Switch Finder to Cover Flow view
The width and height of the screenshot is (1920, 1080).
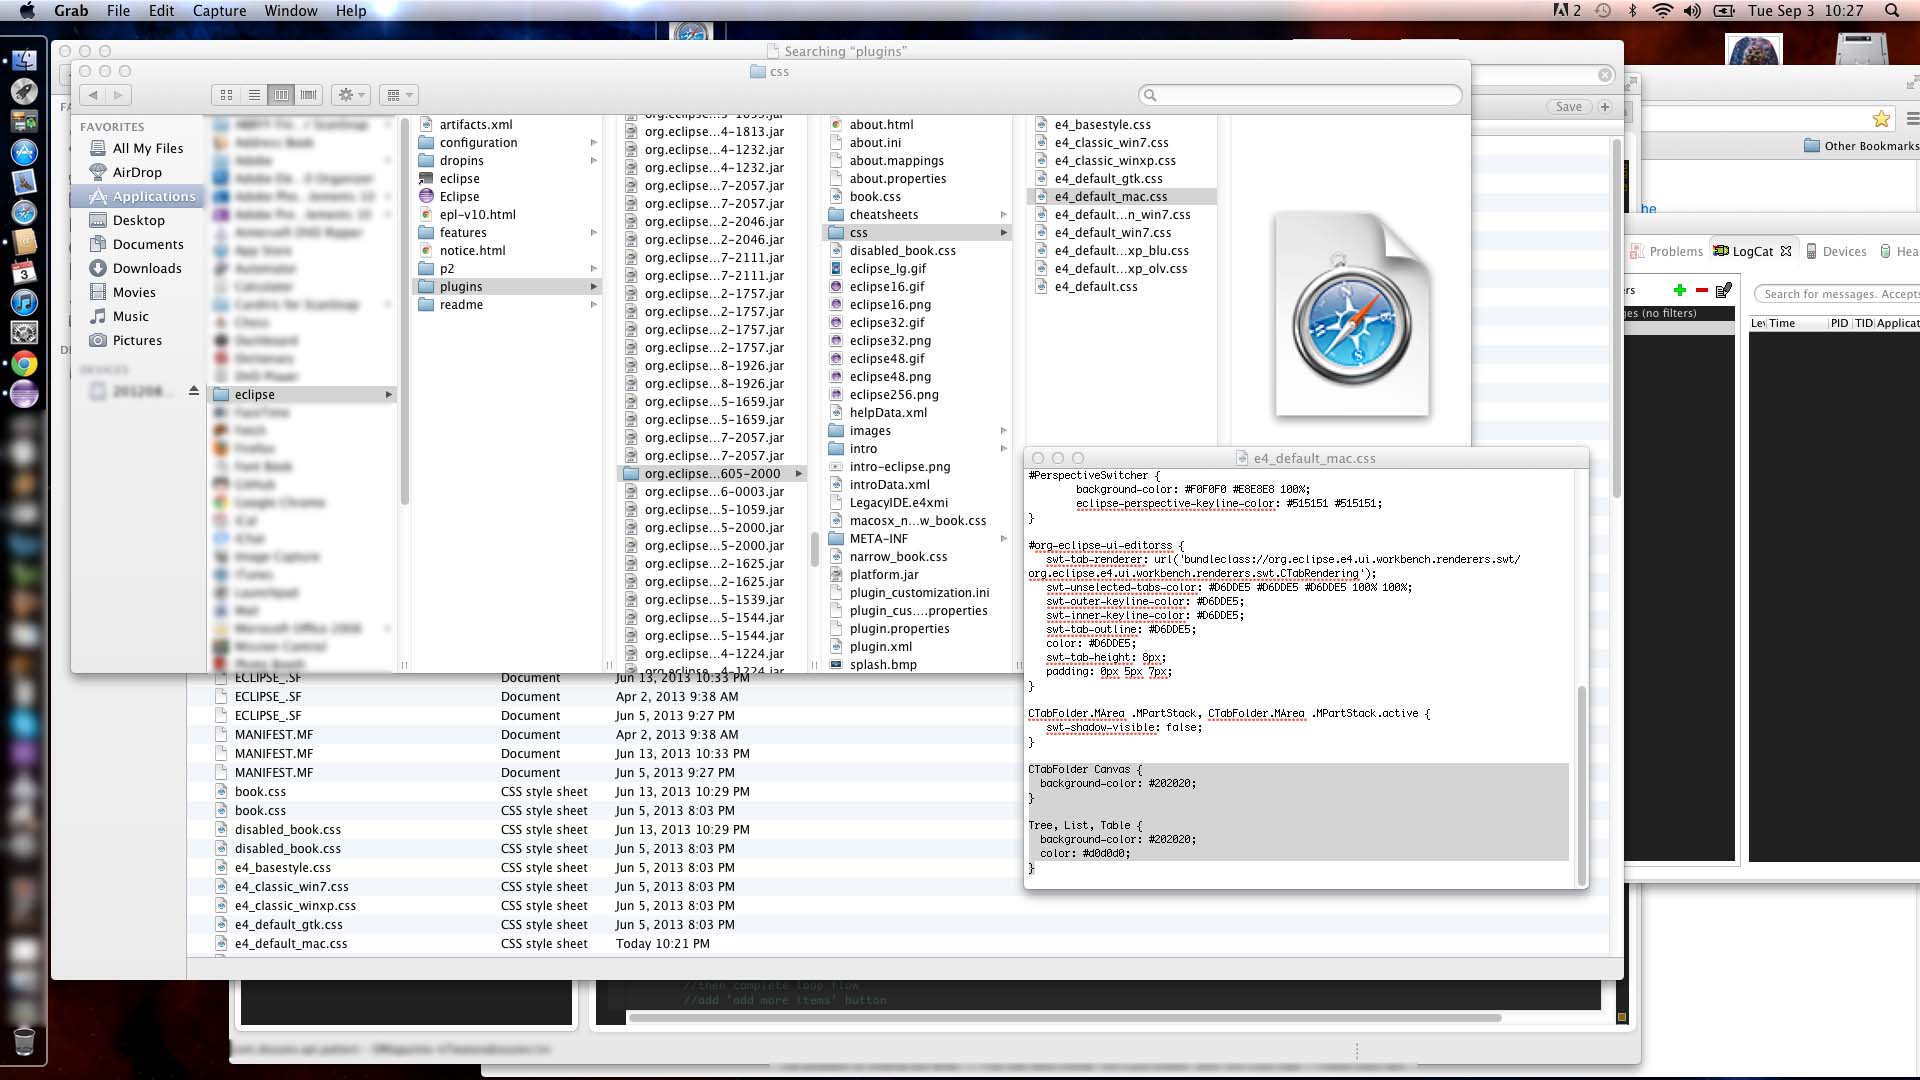point(309,95)
